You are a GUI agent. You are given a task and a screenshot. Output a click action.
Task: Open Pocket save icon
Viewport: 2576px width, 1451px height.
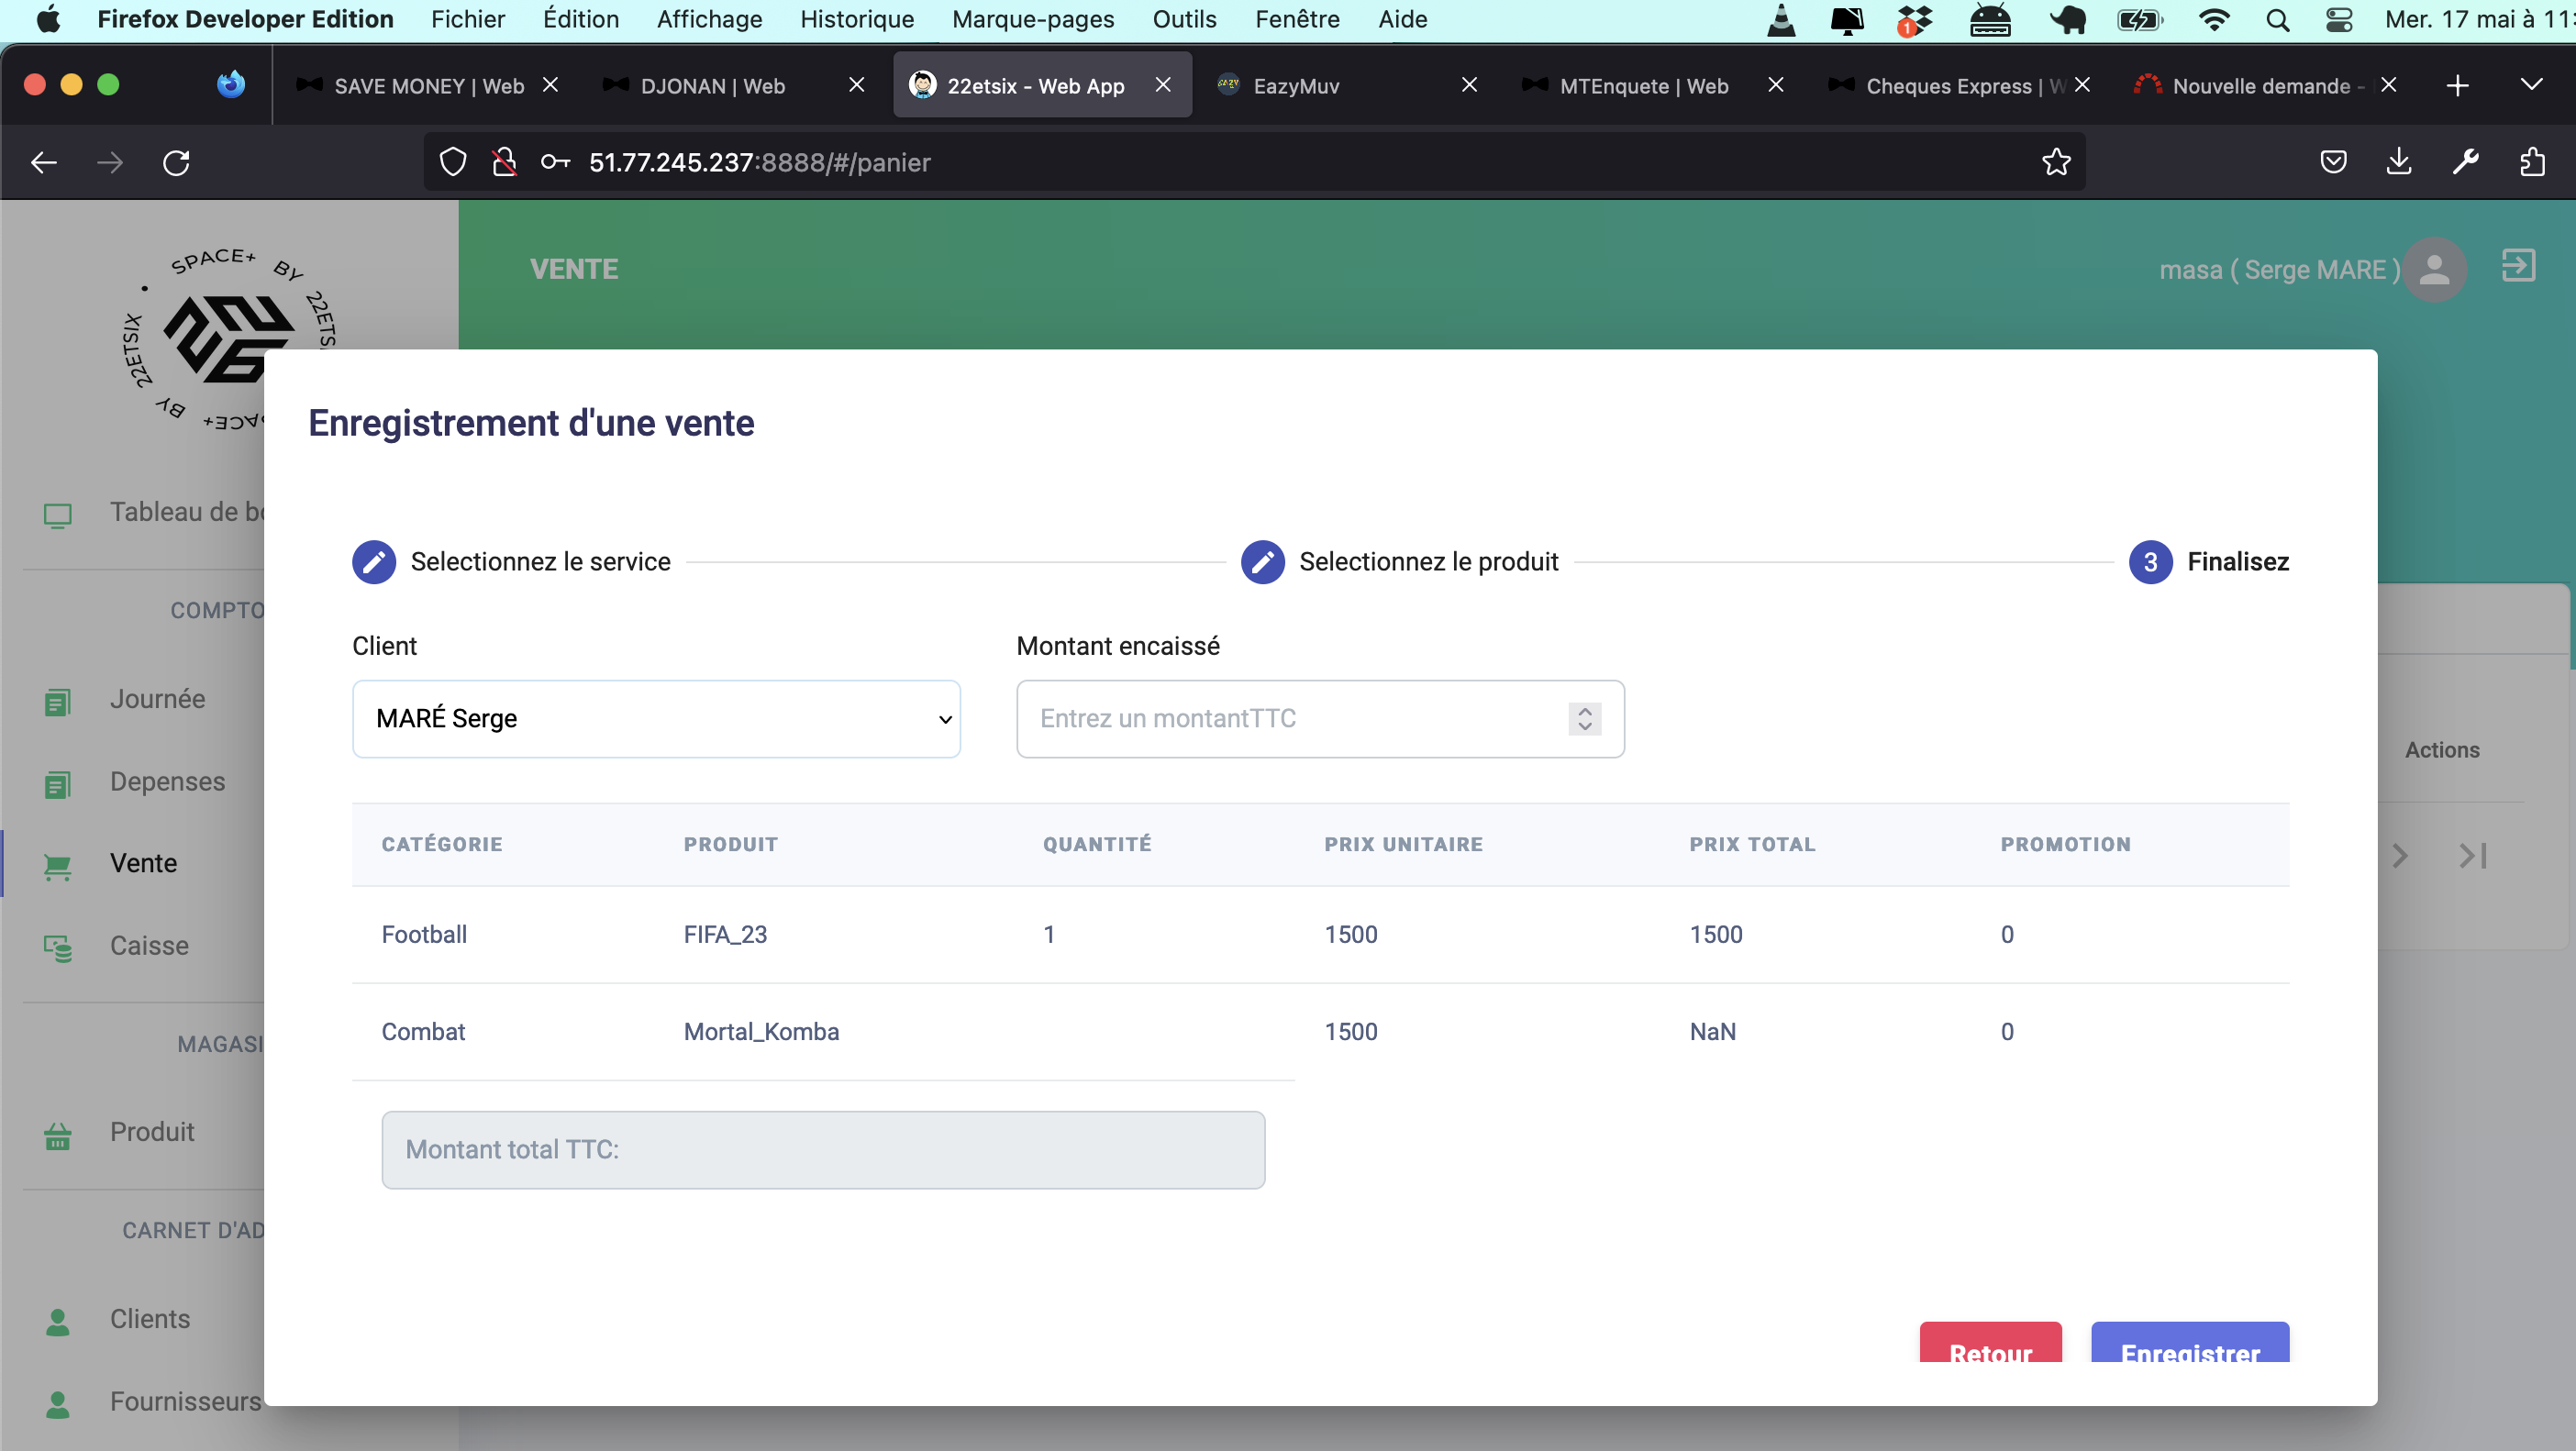[2333, 162]
